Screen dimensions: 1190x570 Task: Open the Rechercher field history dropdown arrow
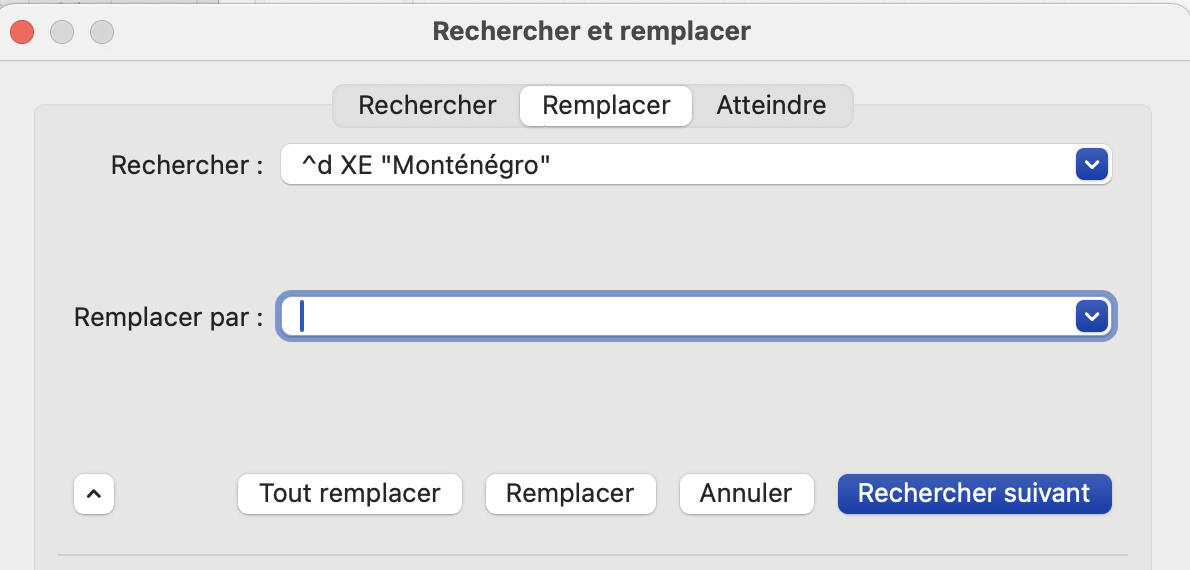point(1090,164)
